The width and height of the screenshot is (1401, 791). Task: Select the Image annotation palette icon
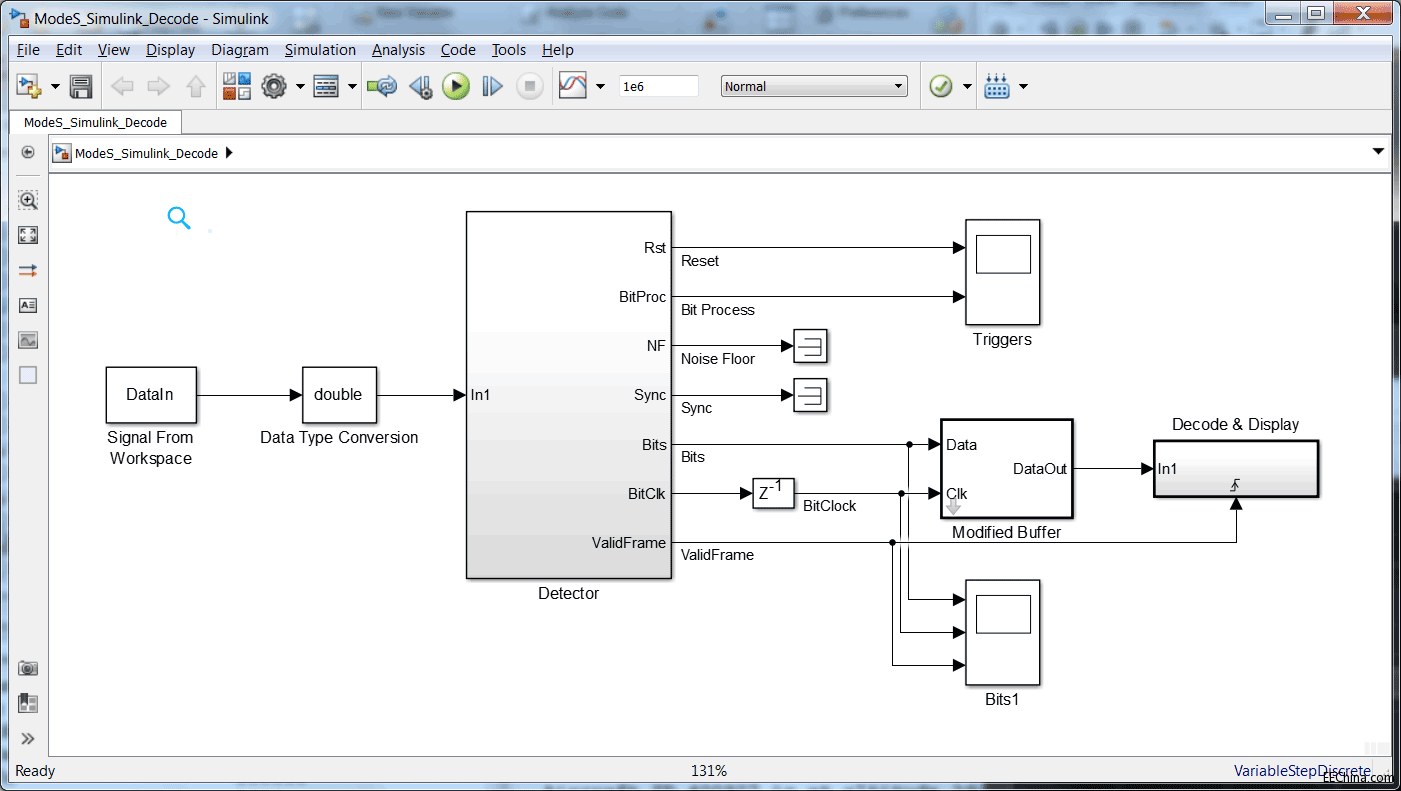[x=28, y=340]
